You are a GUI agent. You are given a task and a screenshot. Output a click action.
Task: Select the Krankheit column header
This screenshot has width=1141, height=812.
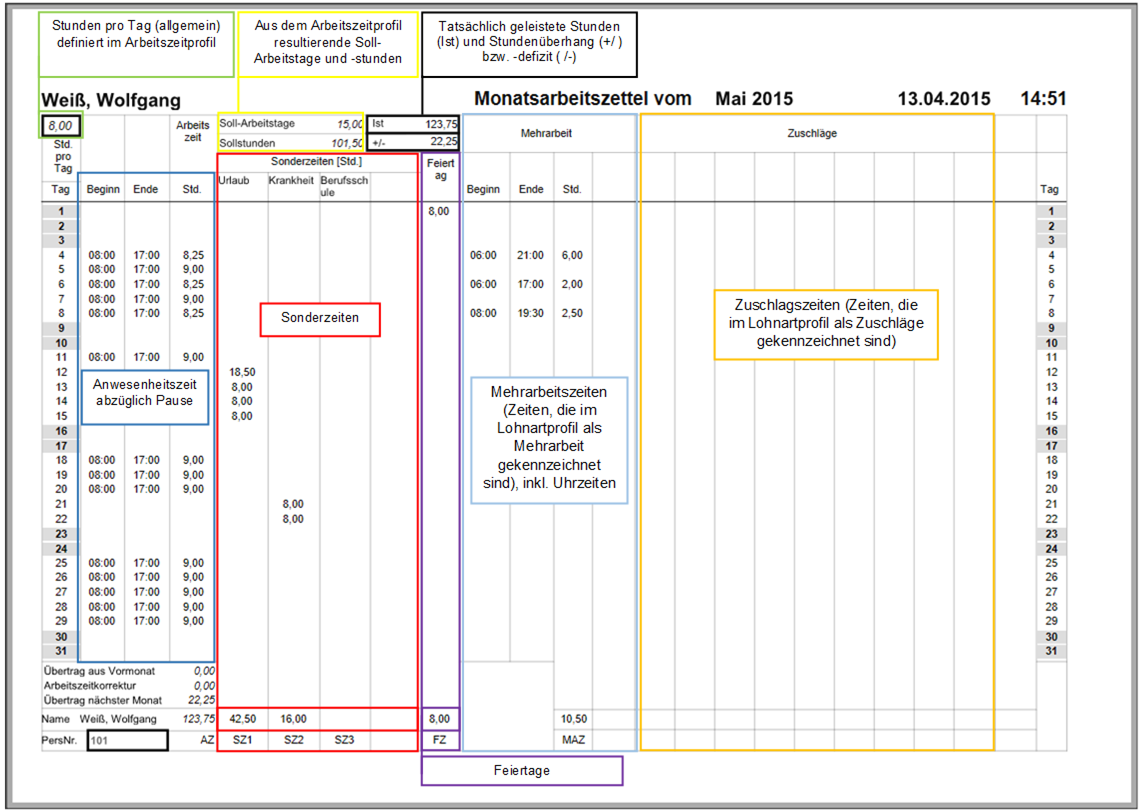coord(291,180)
